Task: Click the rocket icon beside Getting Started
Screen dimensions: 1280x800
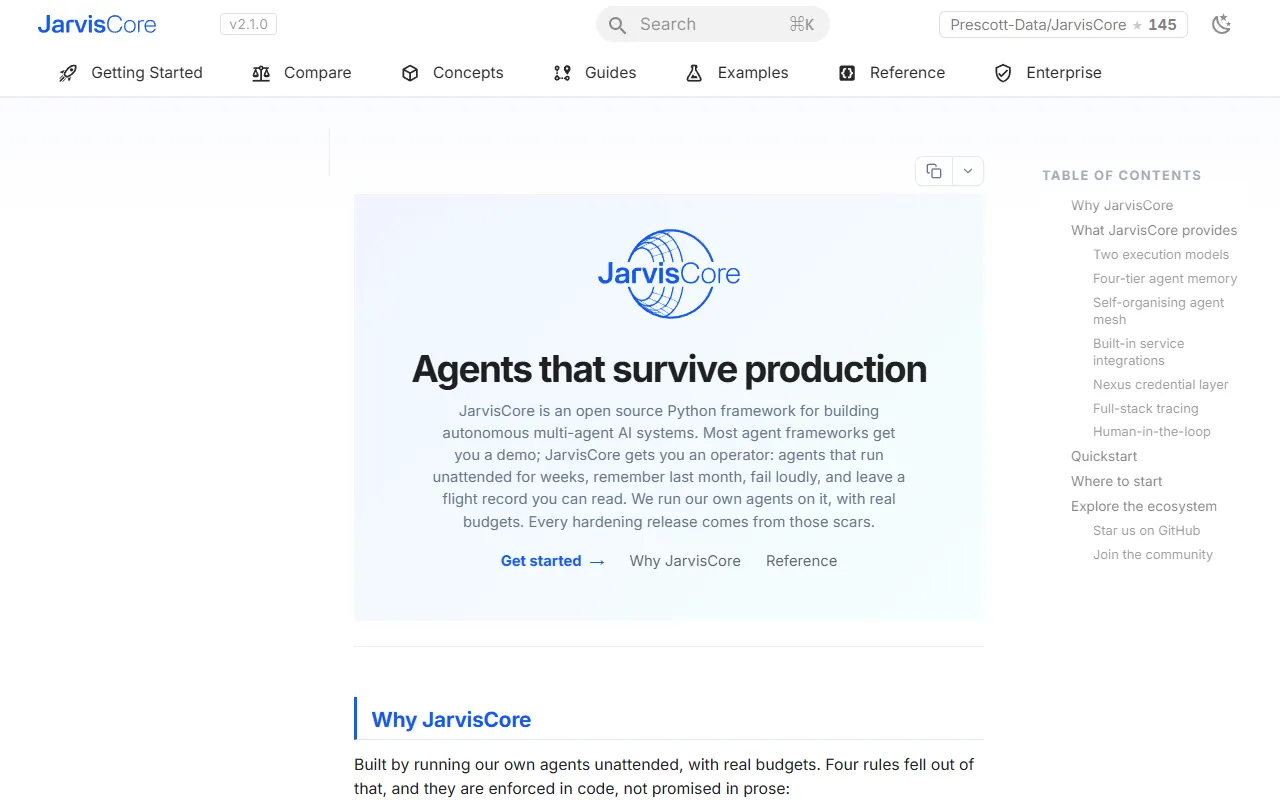Action: tap(68, 73)
